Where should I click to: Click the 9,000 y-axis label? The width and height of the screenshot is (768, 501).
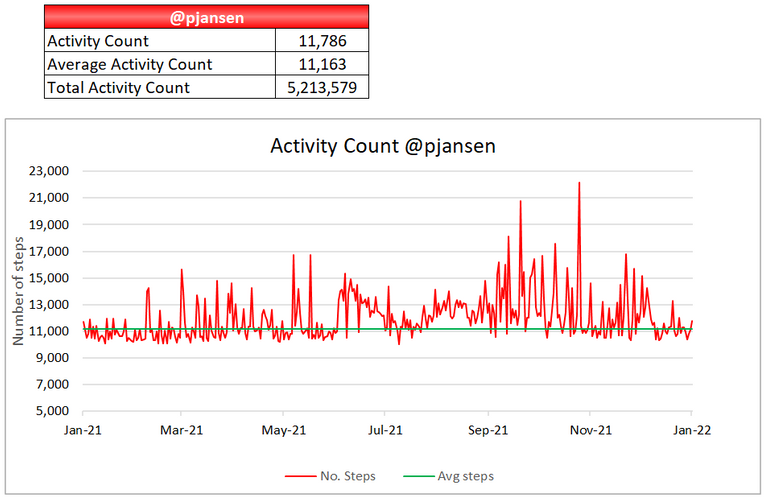52,358
